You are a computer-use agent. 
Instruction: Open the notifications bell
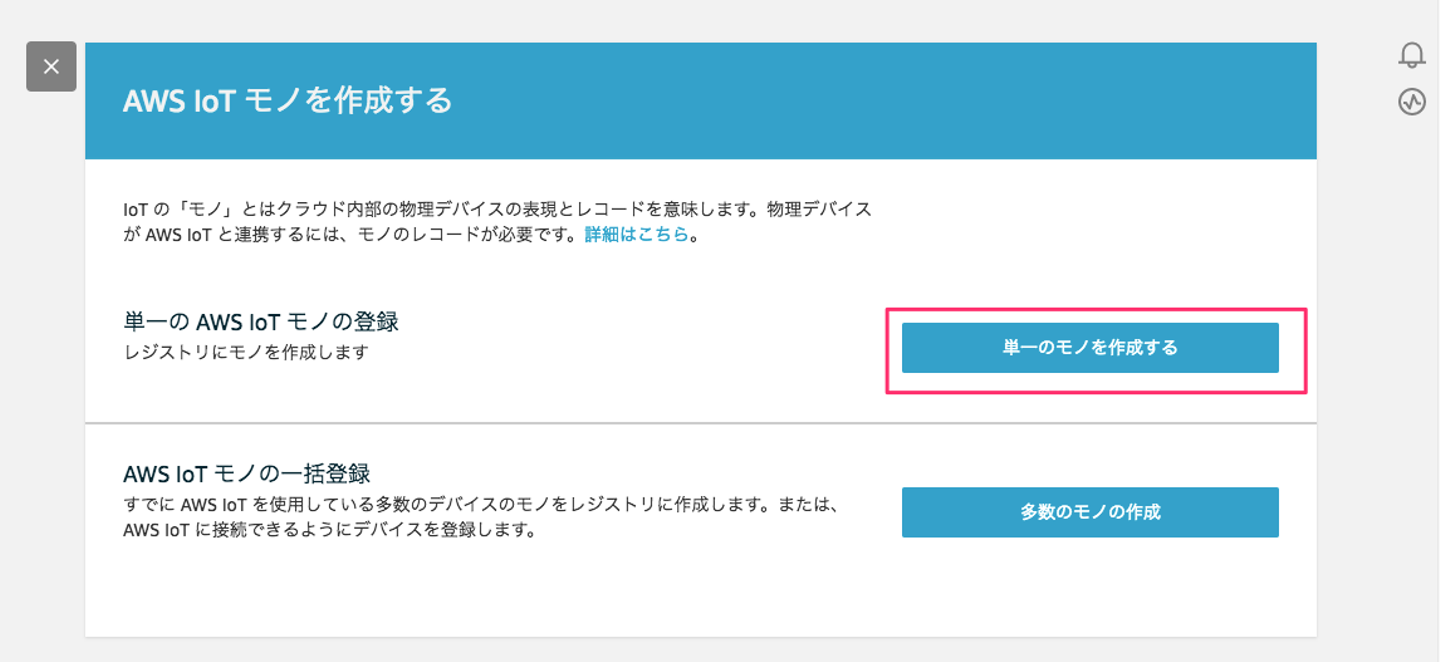(x=1411, y=55)
